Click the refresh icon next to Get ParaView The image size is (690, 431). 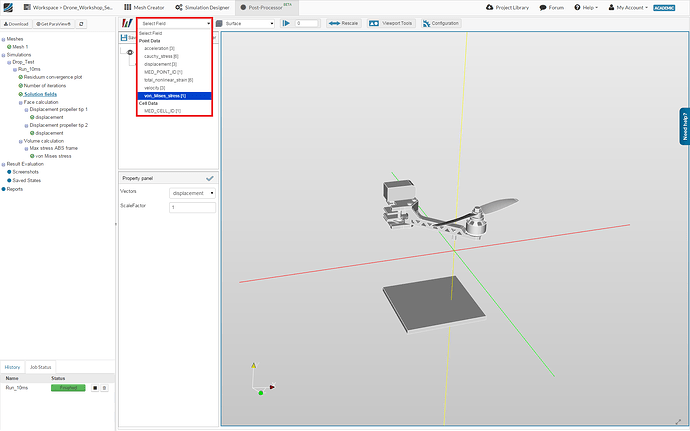click(x=81, y=23)
